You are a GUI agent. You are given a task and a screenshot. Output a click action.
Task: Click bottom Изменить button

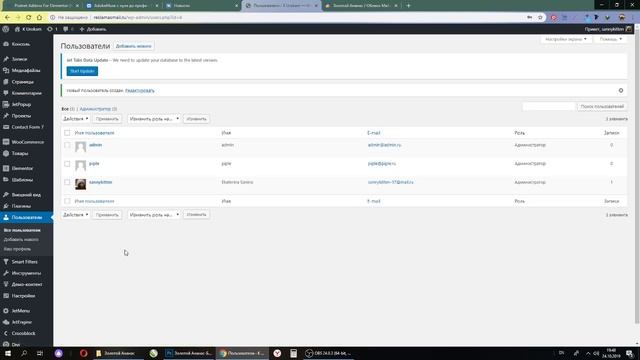(196, 215)
